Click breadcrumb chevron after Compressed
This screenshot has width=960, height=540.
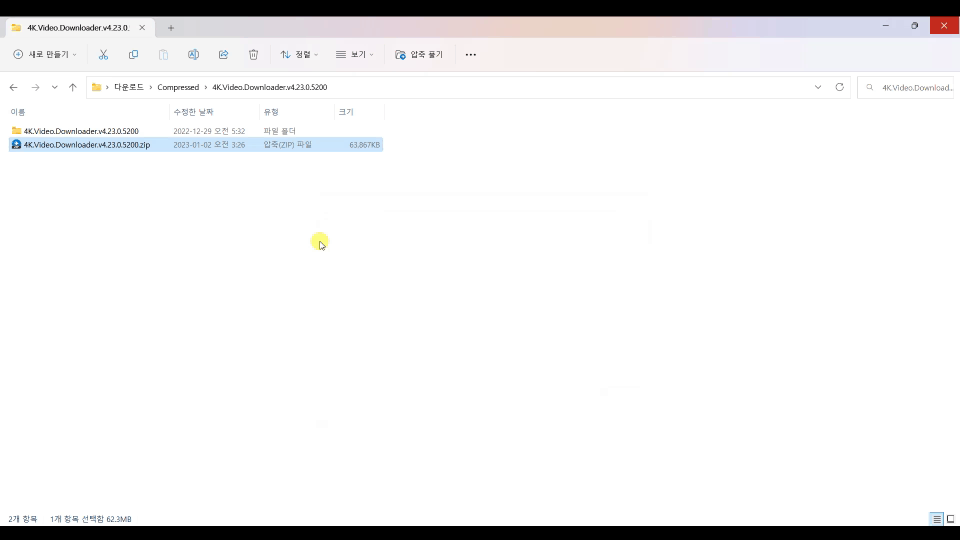coord(206,88)
